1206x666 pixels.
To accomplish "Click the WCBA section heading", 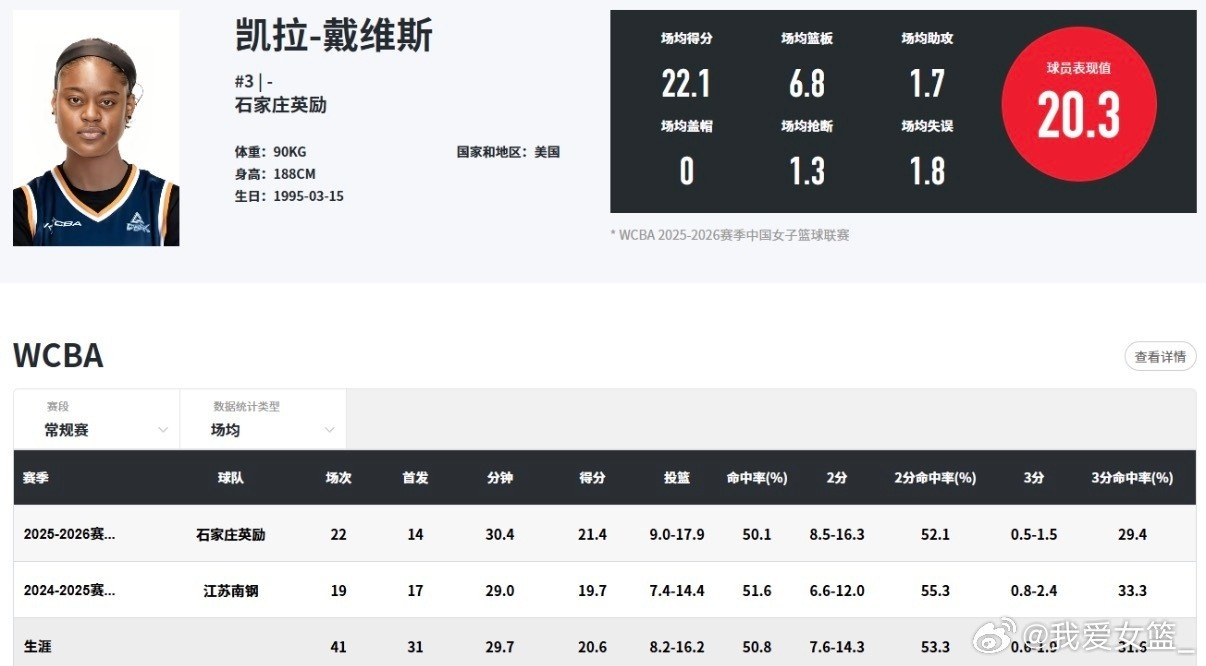I will 58,355.
